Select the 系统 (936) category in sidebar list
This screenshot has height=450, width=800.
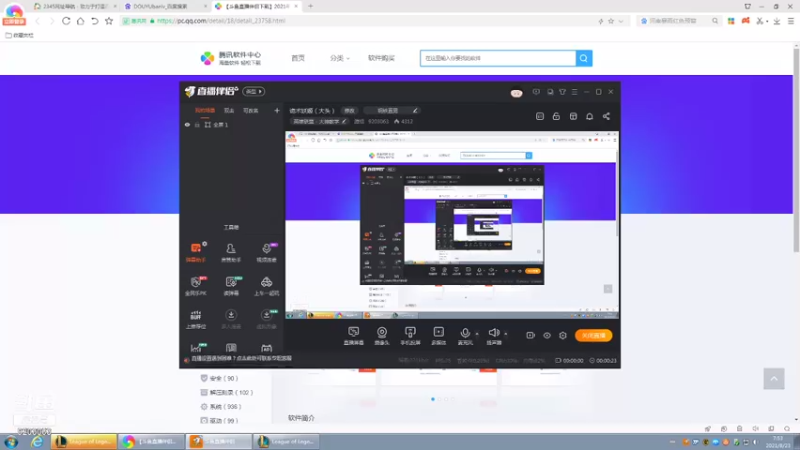click(x=221, y=407)
